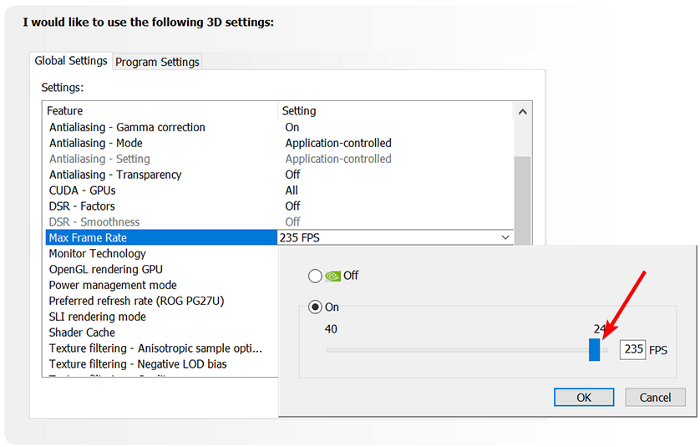The height and width of the screenshot is (447, 700).
Task: Select the On radio button
Action: [x=316, y=307]
